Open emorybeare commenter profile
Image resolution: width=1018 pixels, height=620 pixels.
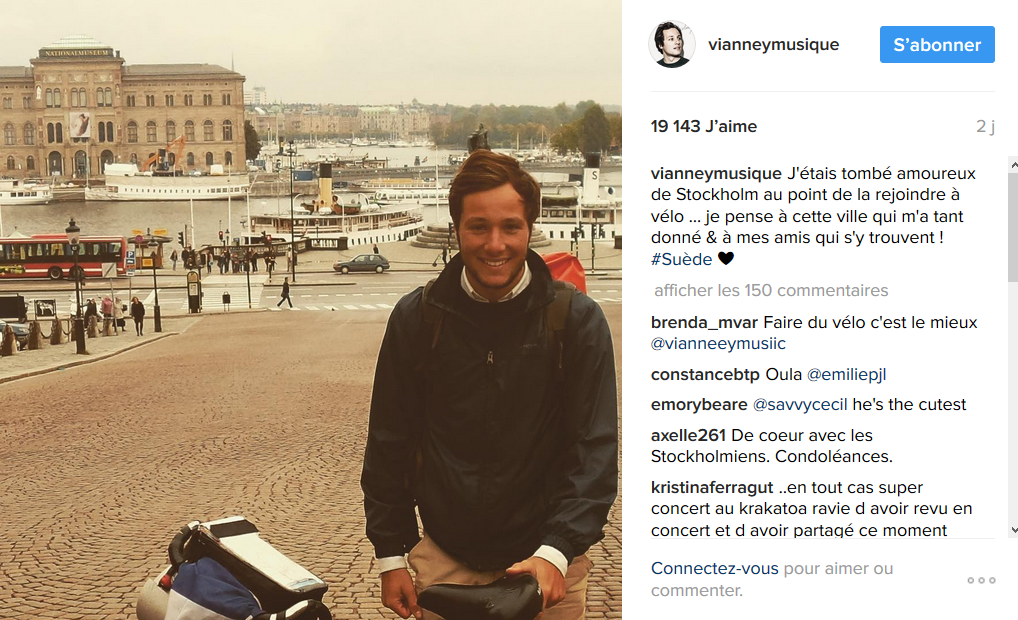[699, 404]
